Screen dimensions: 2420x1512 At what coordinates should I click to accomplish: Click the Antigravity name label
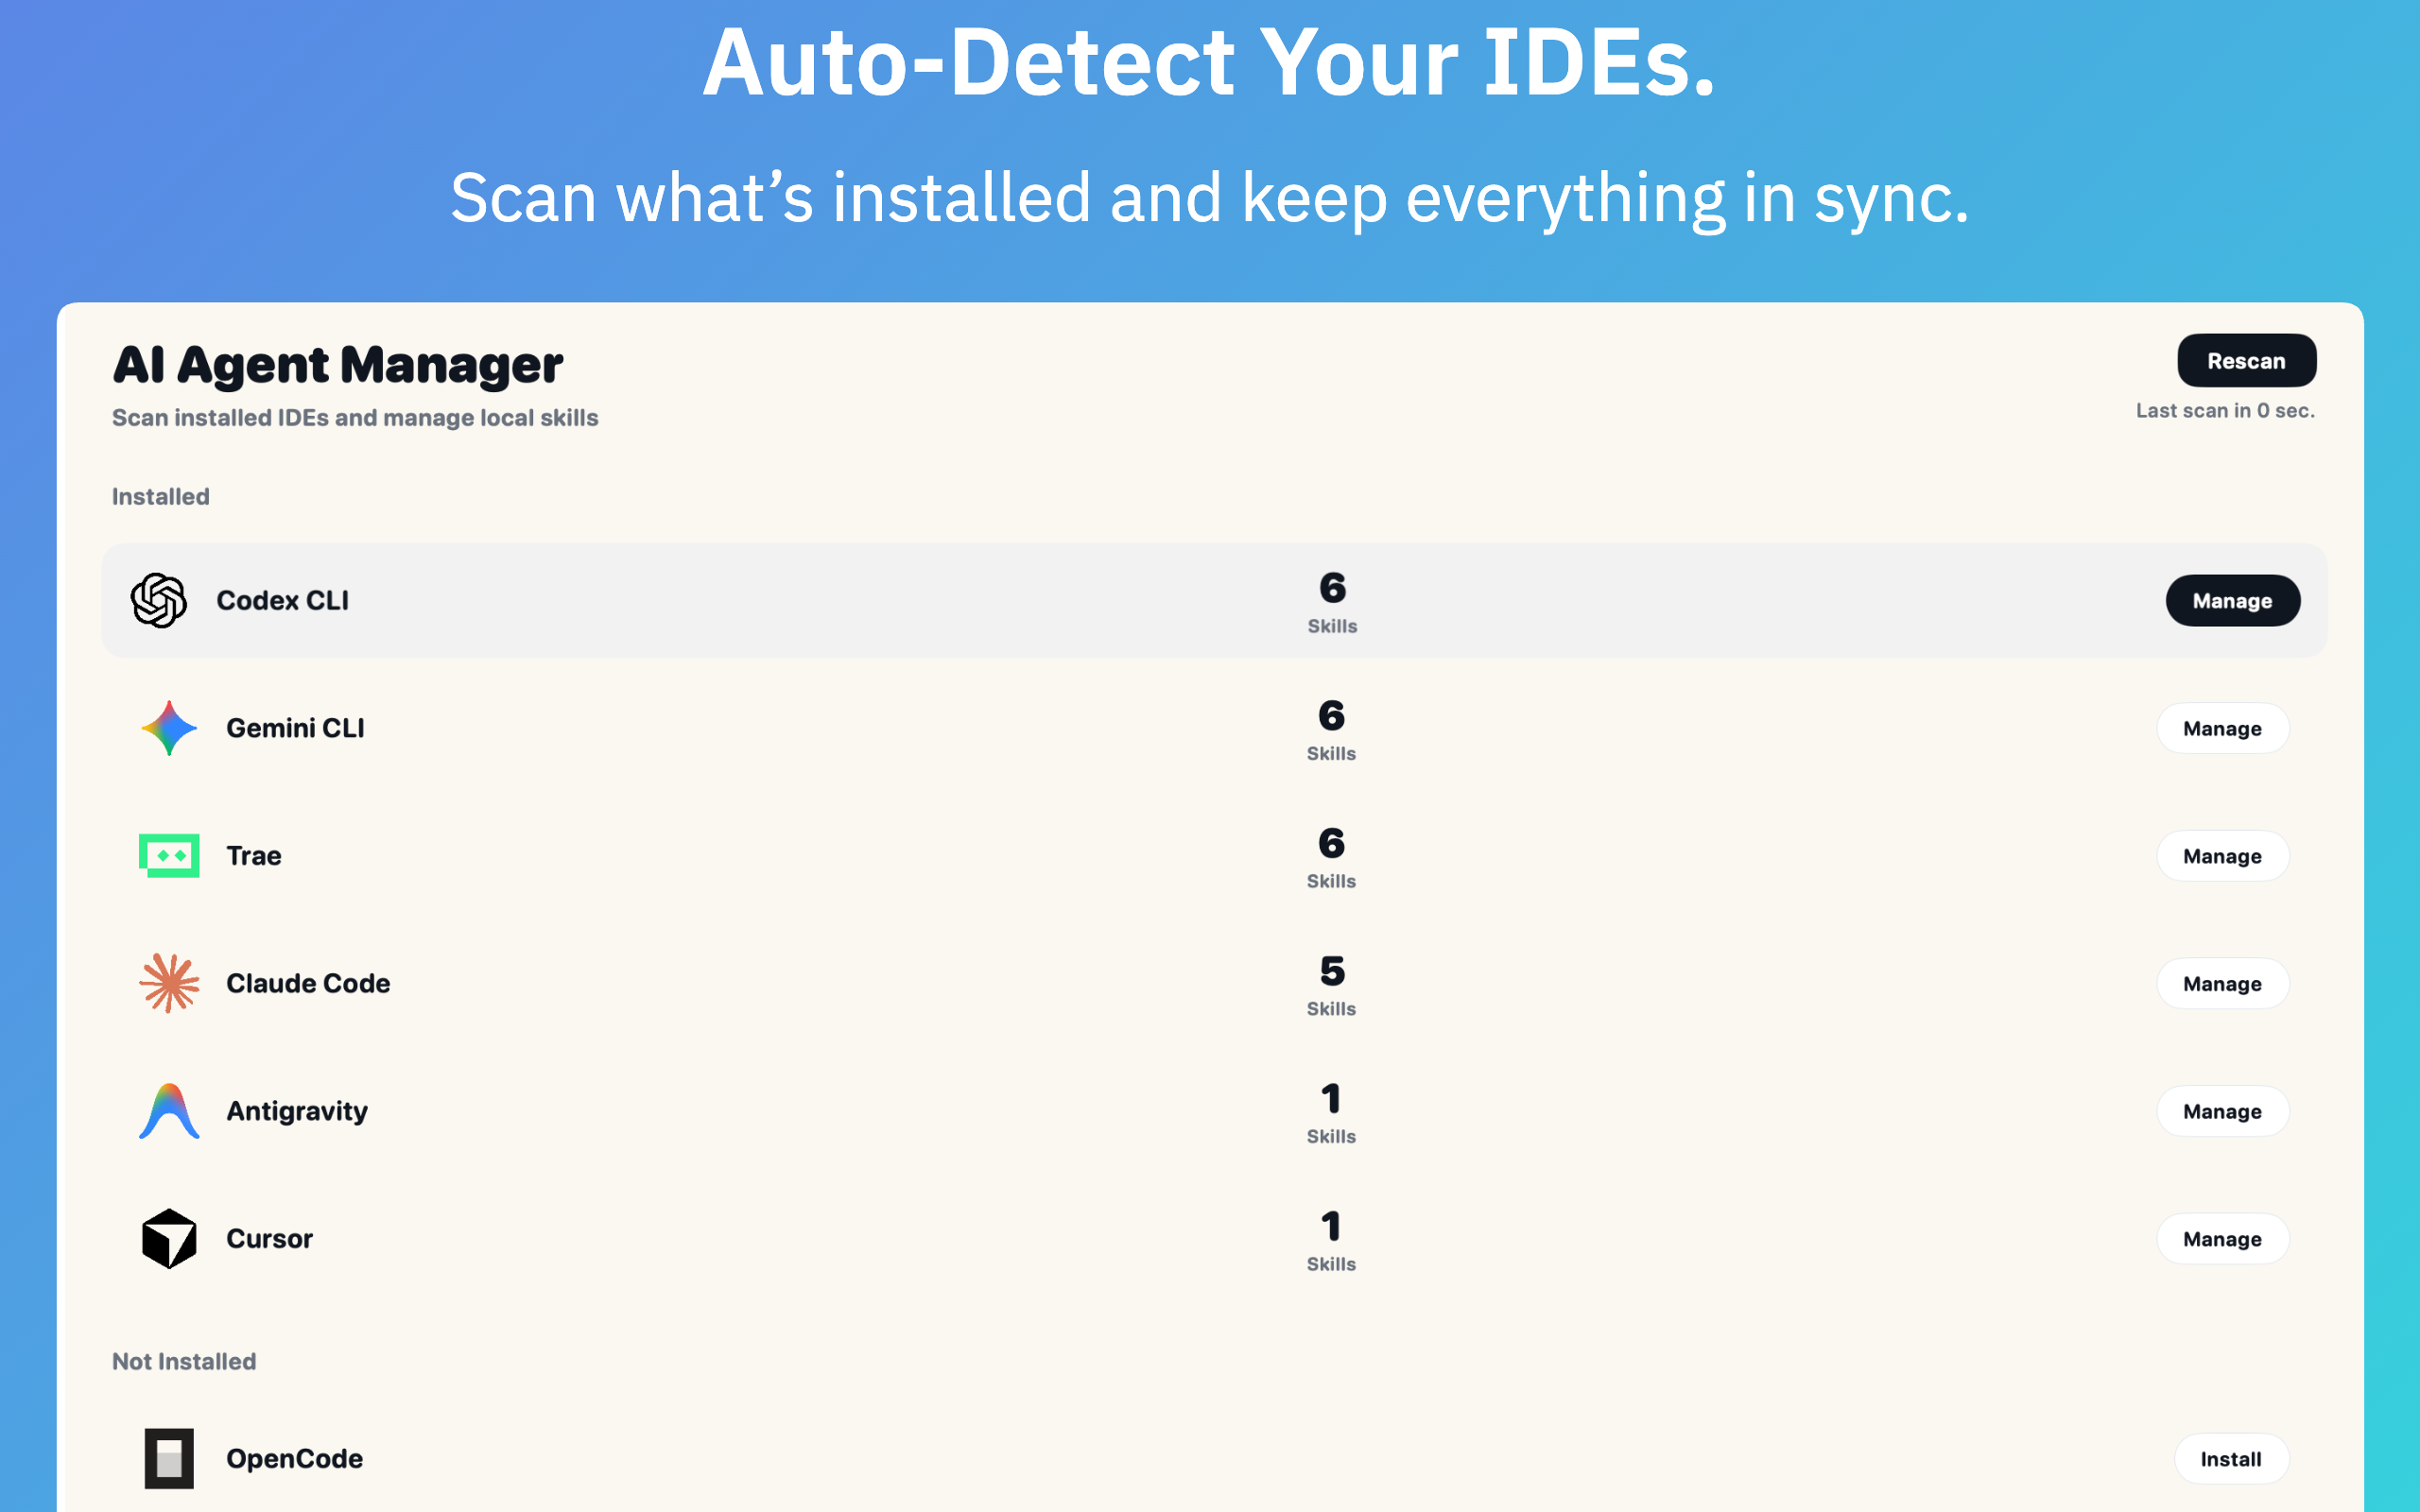[x=297, y=1111]
